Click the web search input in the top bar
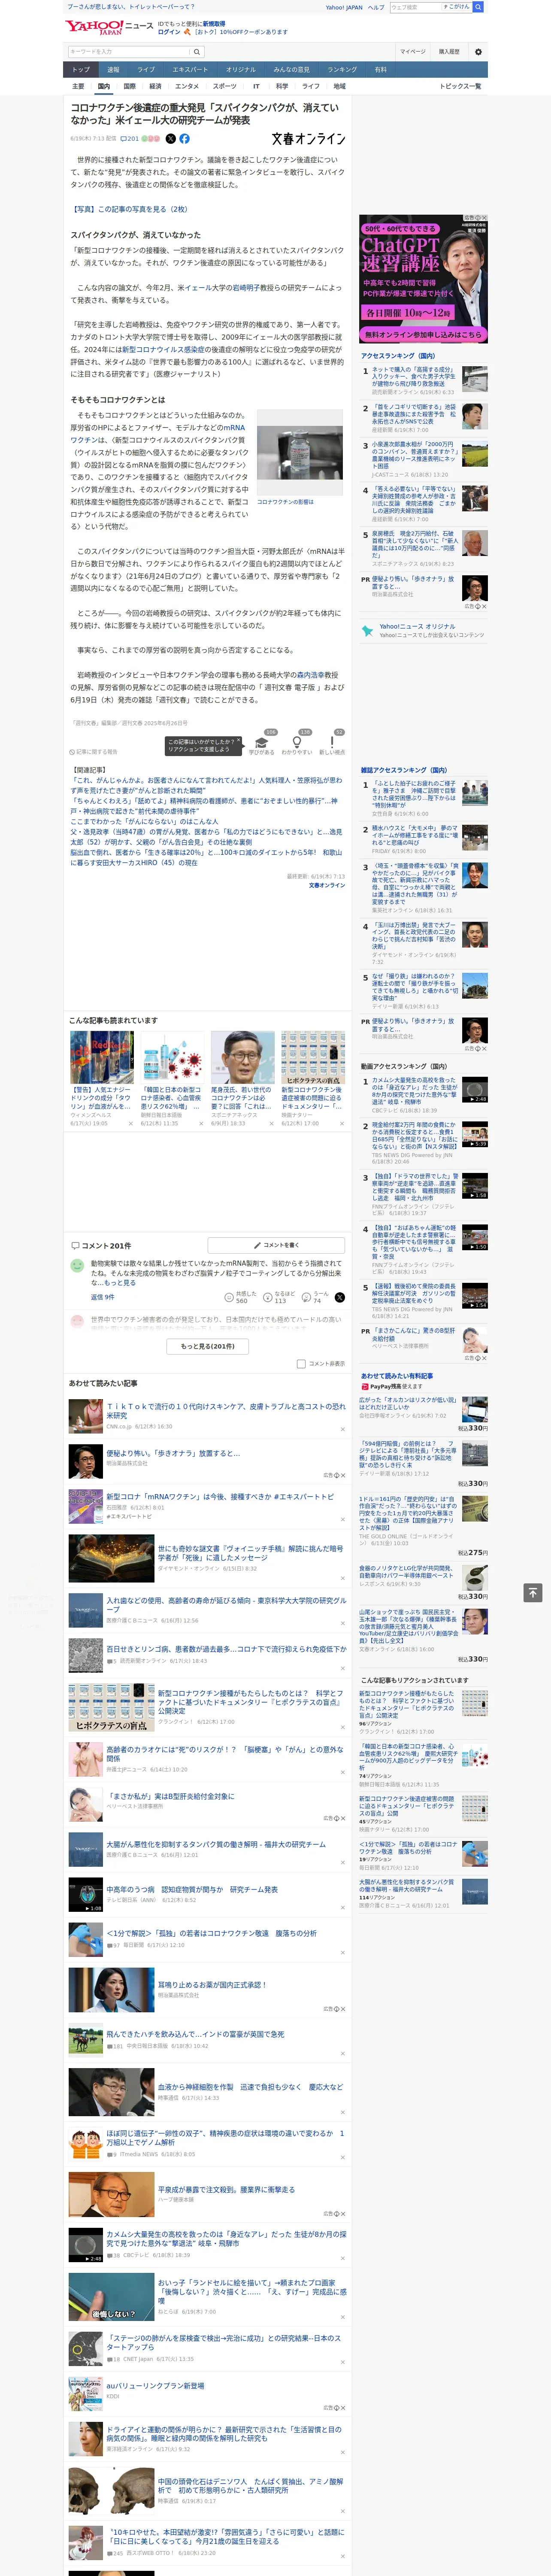The height and width of the screenshot is (2576, 551). click(416, 7)
